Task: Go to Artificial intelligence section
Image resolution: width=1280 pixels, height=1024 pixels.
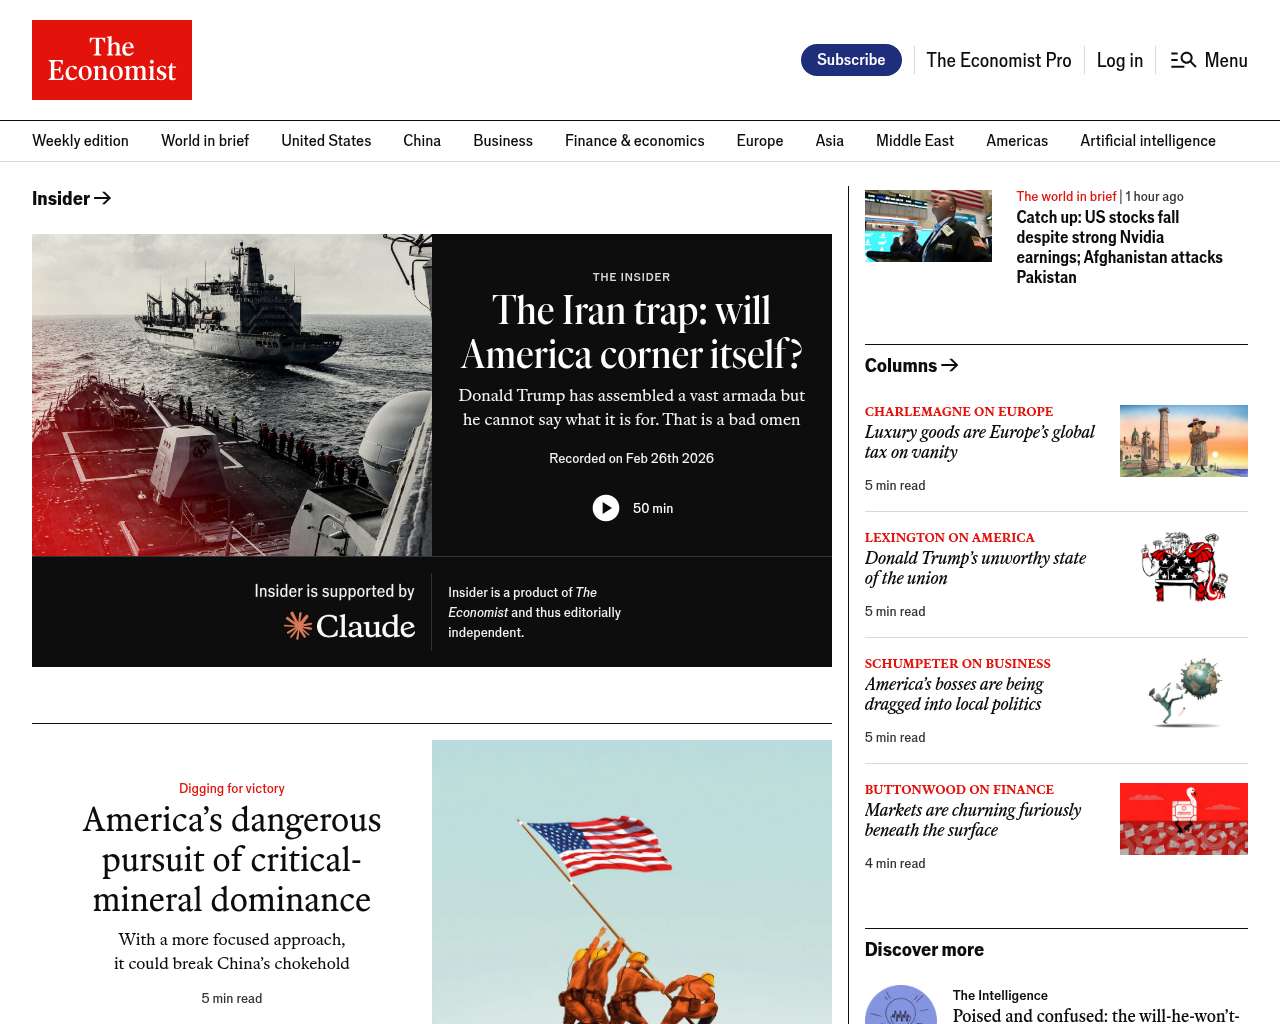Action: [1148, 141]
